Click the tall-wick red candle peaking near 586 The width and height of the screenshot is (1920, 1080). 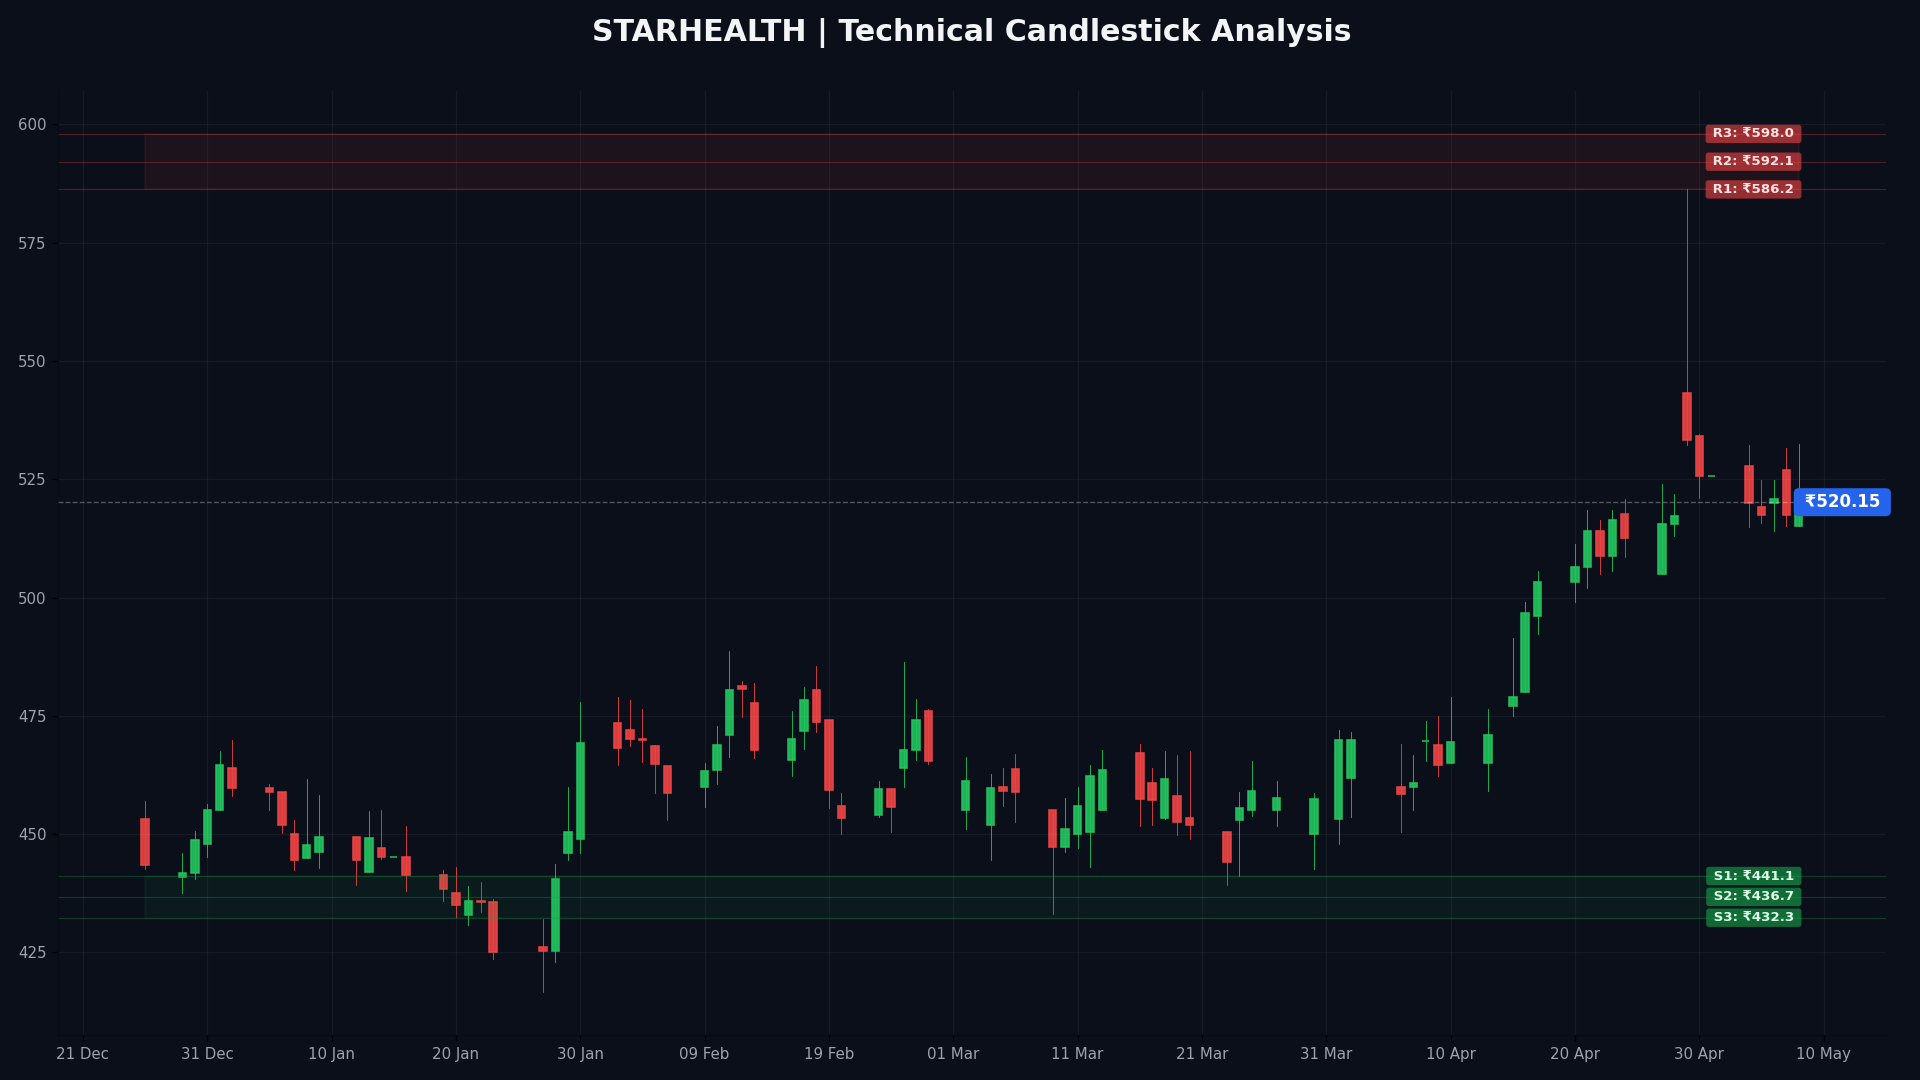pos(1687,416)
